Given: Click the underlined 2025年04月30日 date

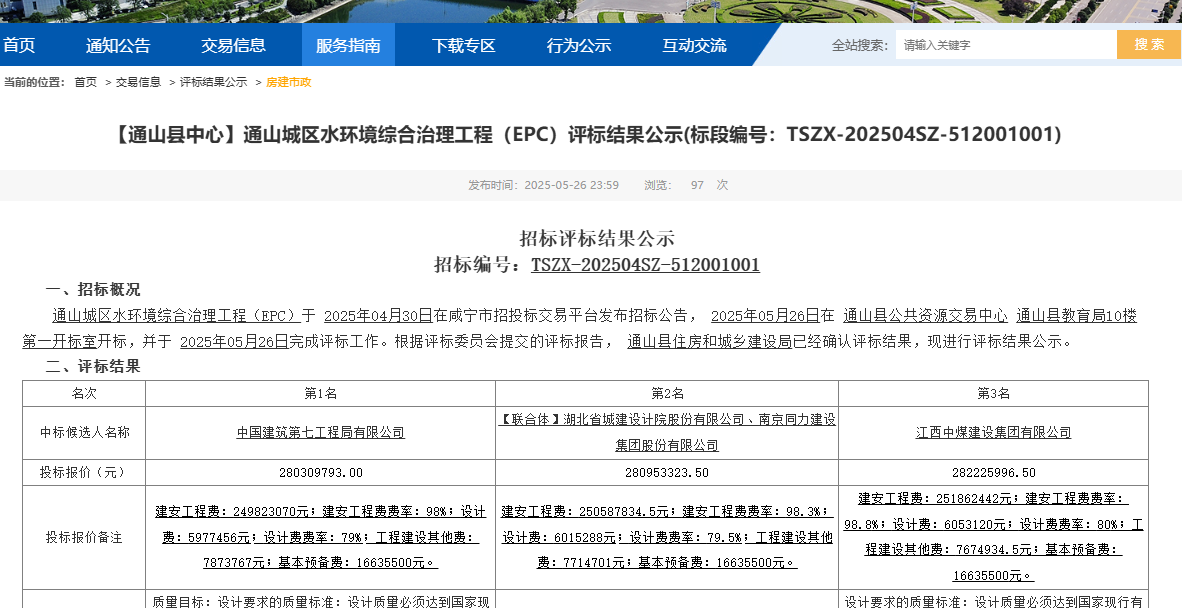Looking at the screenshot, I should pyautogui.click(x=378, y=316).
